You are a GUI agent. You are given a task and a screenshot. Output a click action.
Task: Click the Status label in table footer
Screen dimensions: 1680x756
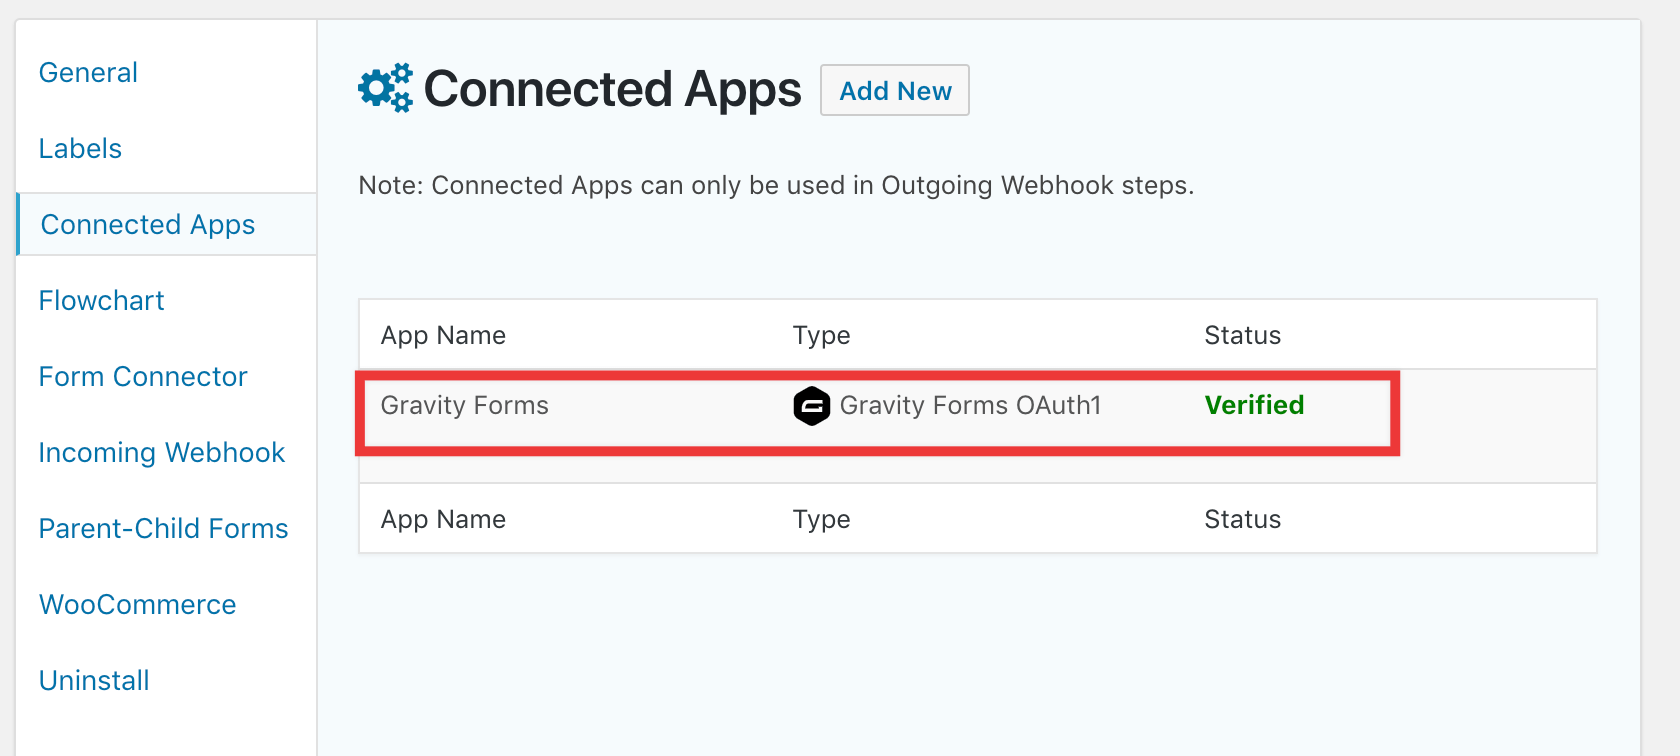point(1242,519)
